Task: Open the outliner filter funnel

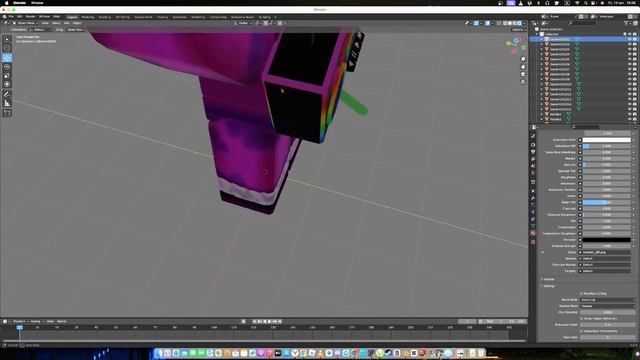Action: click(x=627, y=23)
